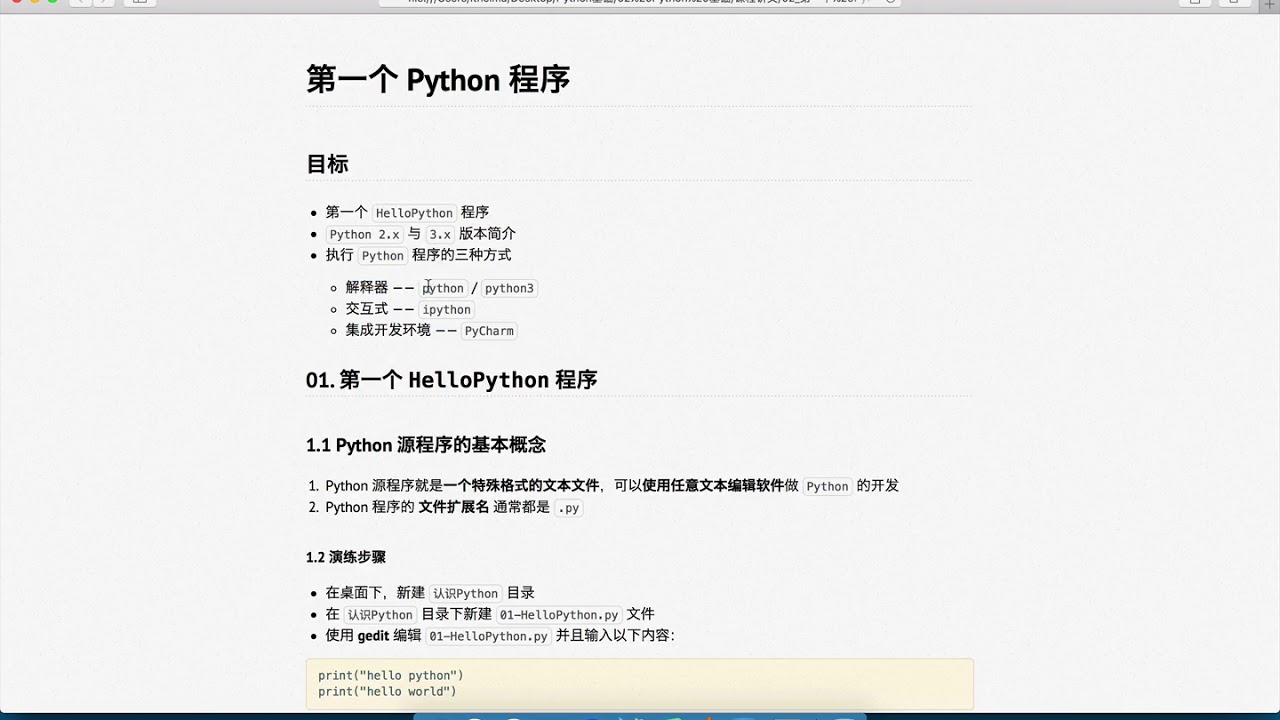Select the PyCharm code tag
This screenshot has width=1280, height=720.
(489, 331)
